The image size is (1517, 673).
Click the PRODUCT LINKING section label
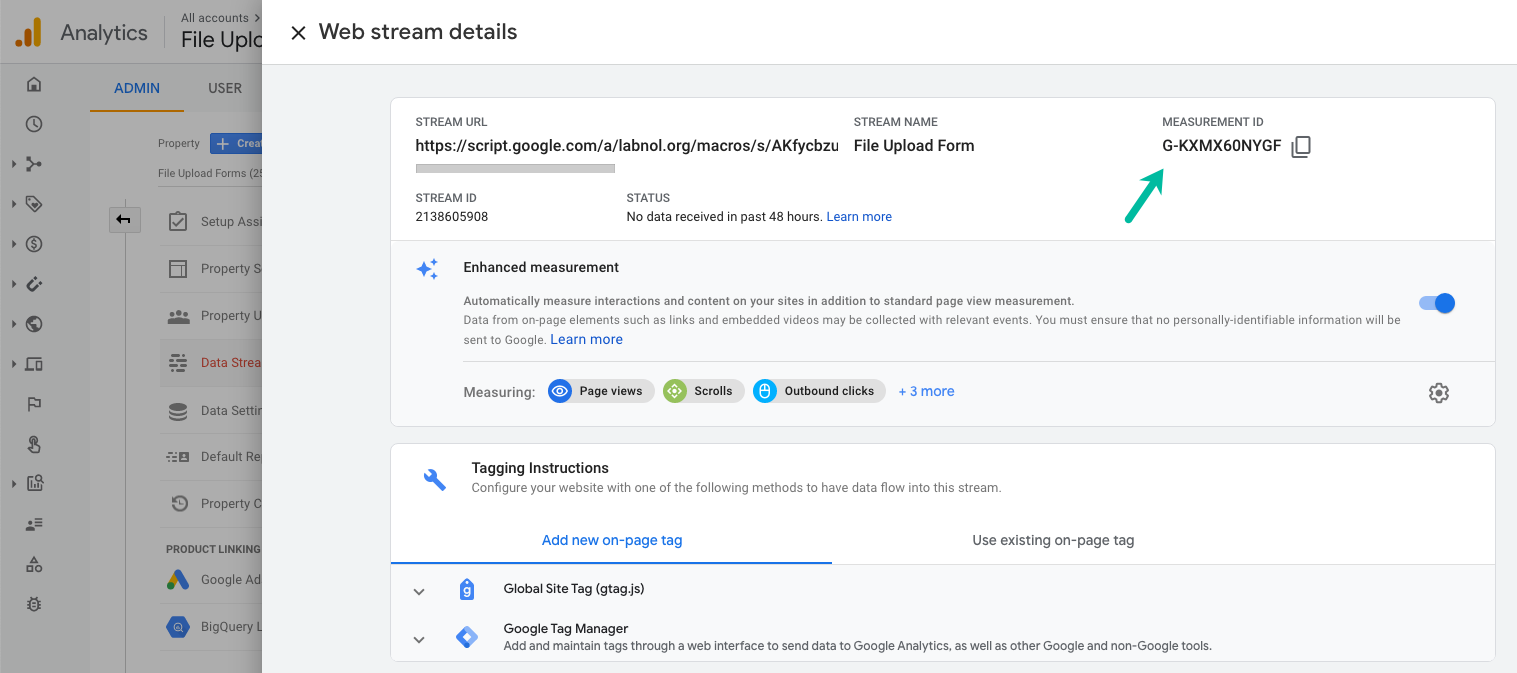[213, 549]
